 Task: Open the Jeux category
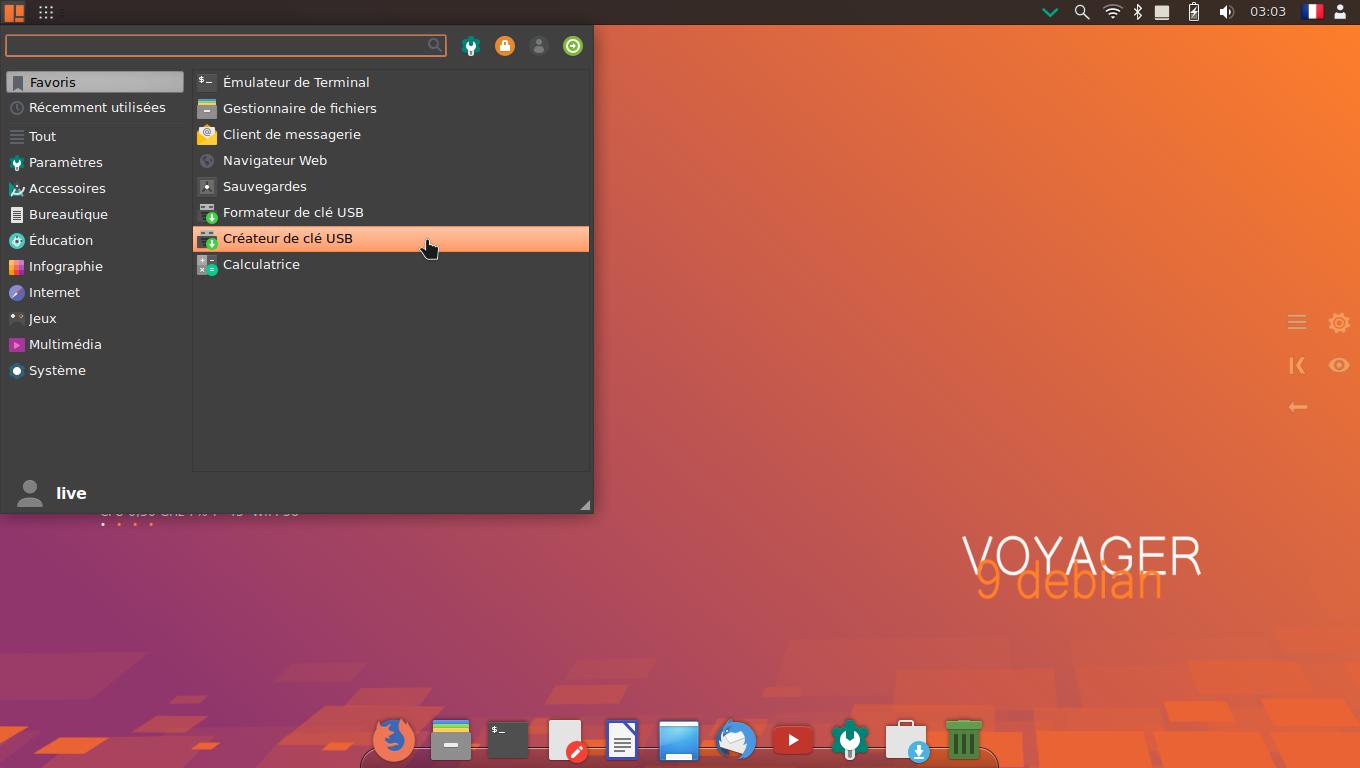pos(95,318)
